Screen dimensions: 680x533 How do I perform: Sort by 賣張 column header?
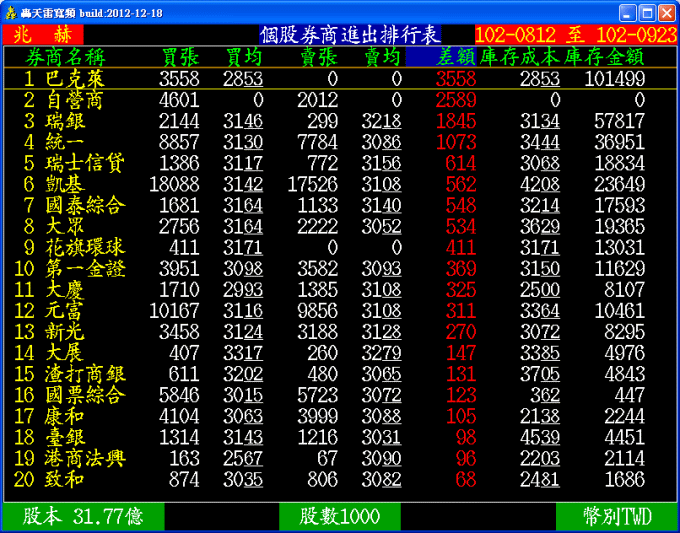[x=319, y=57]
